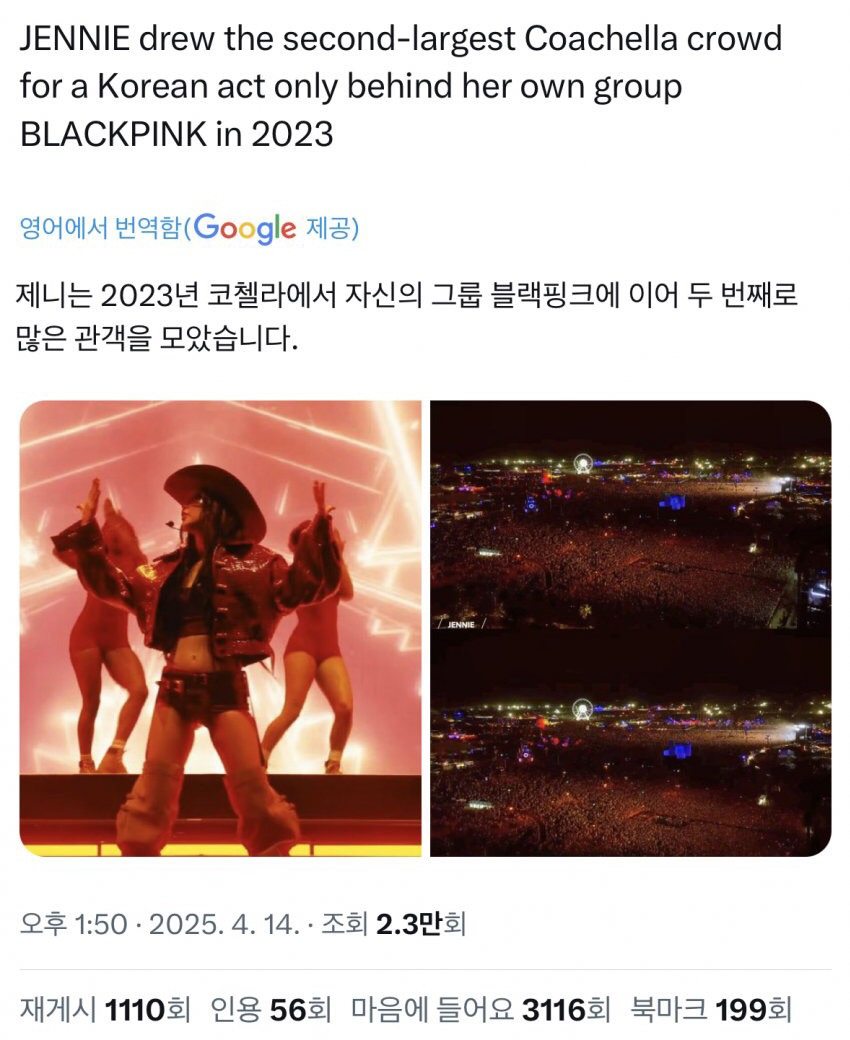Viewport: 850px width, 1040px height.
Task: Click the post timestamp 오후 1:50
Action: 74,923
